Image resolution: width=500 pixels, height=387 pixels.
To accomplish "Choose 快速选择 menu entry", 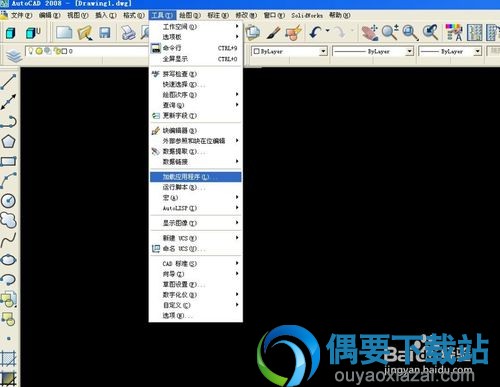I will pos(196,84).
